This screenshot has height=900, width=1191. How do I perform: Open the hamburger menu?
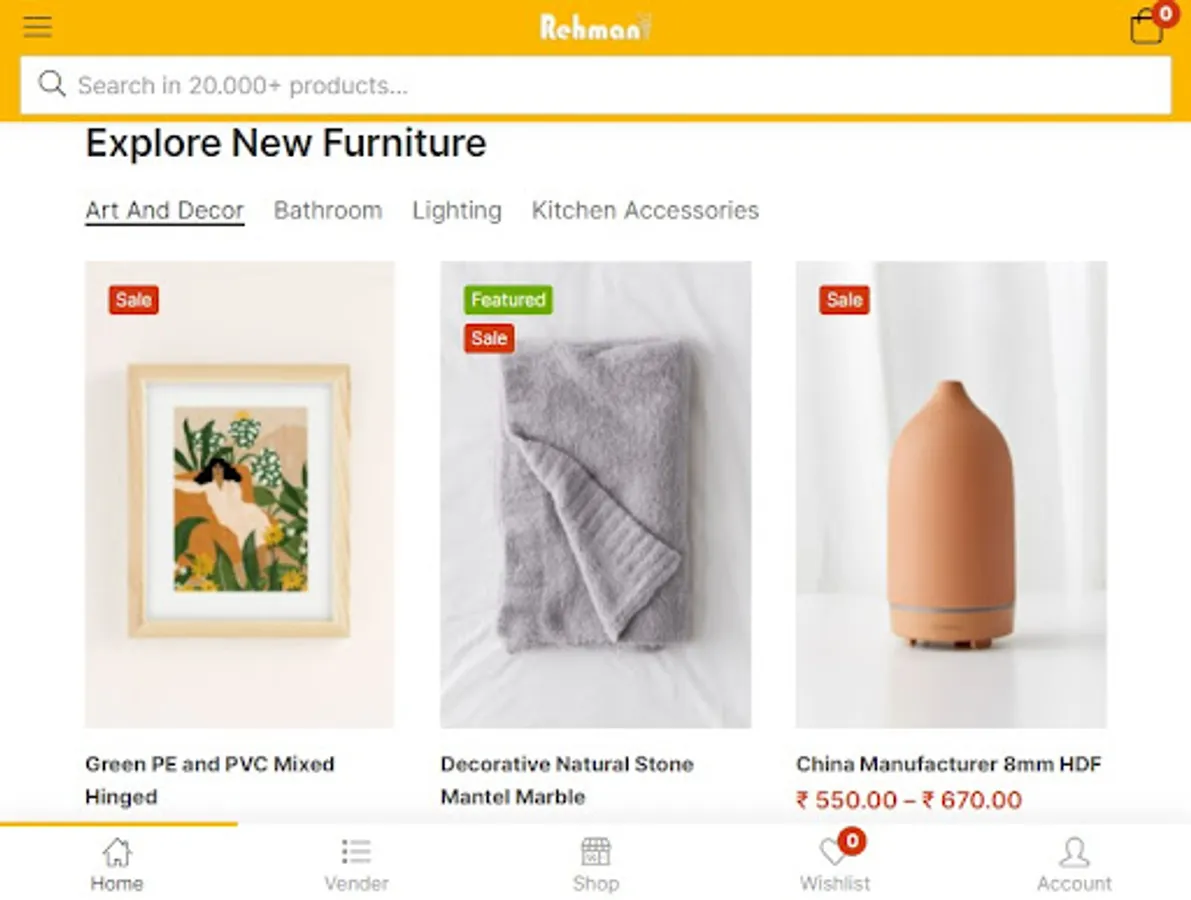38,27
